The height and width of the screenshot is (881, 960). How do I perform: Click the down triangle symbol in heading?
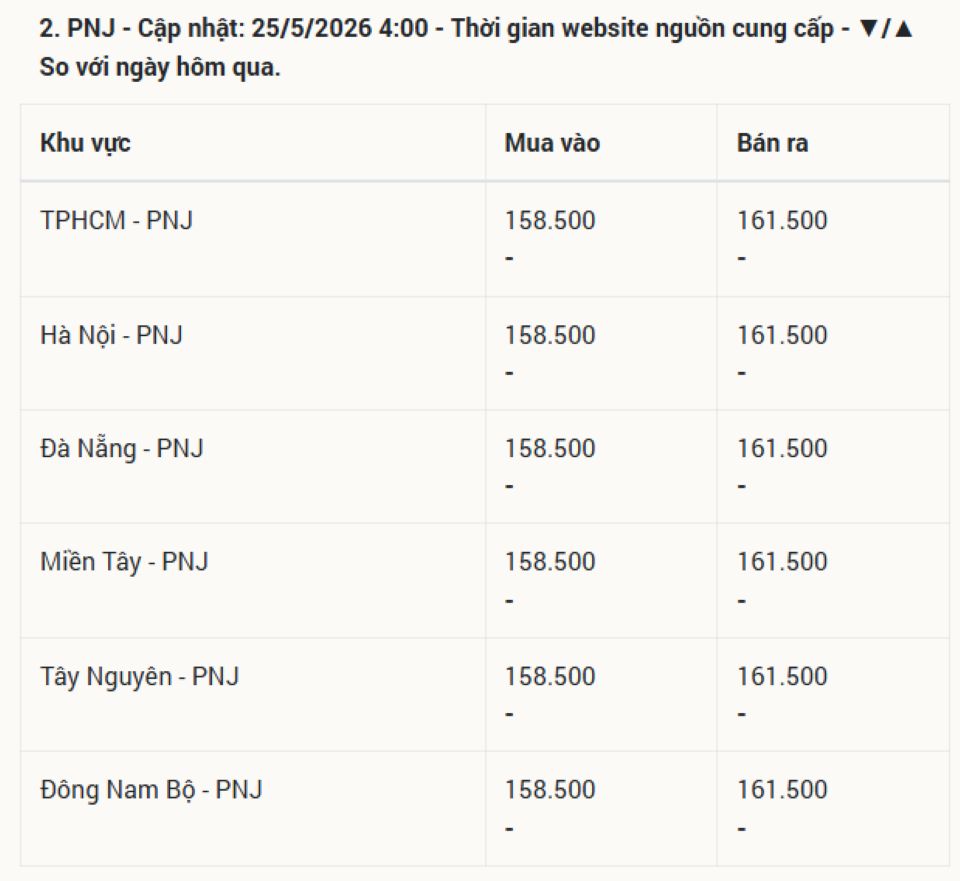coord(868,29)
